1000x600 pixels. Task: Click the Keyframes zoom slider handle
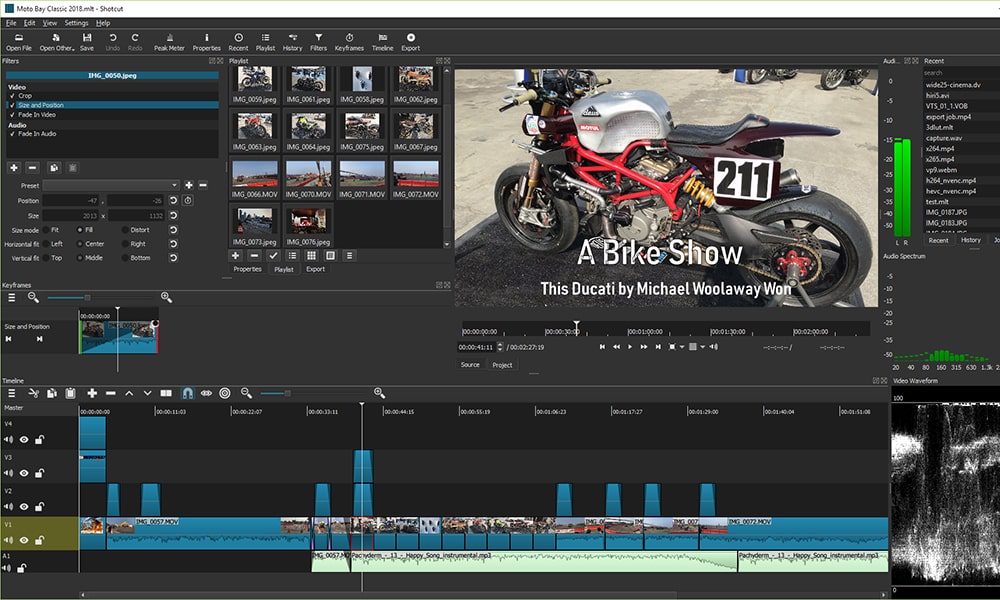coord(87,298)
